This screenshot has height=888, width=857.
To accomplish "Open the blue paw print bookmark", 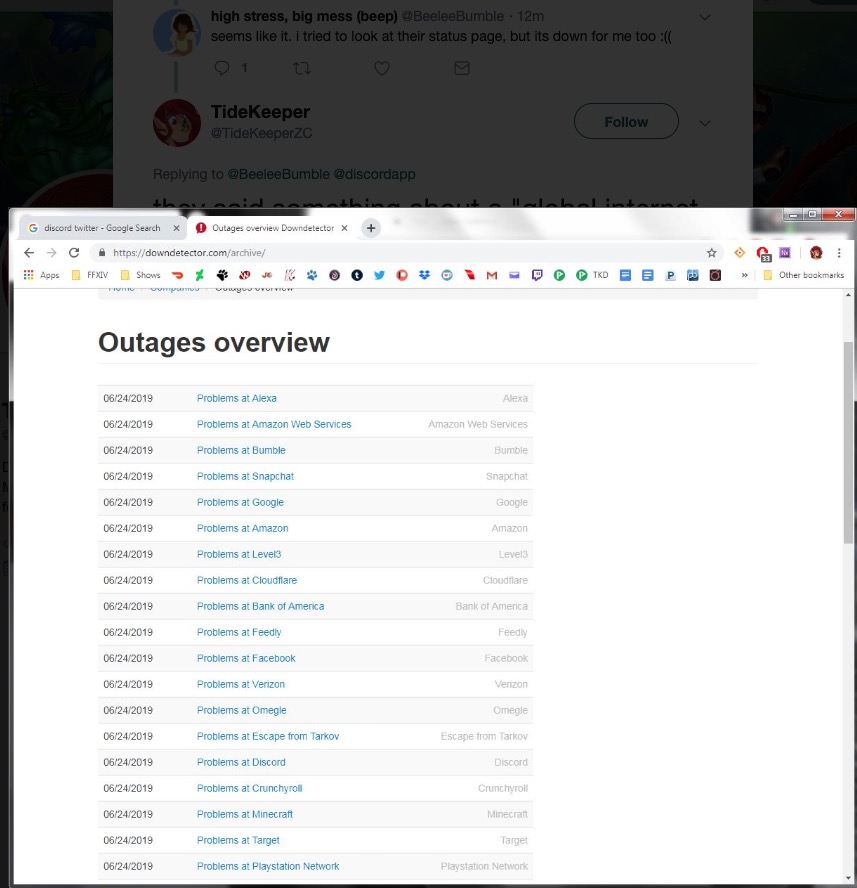I will tap(312, 275).
